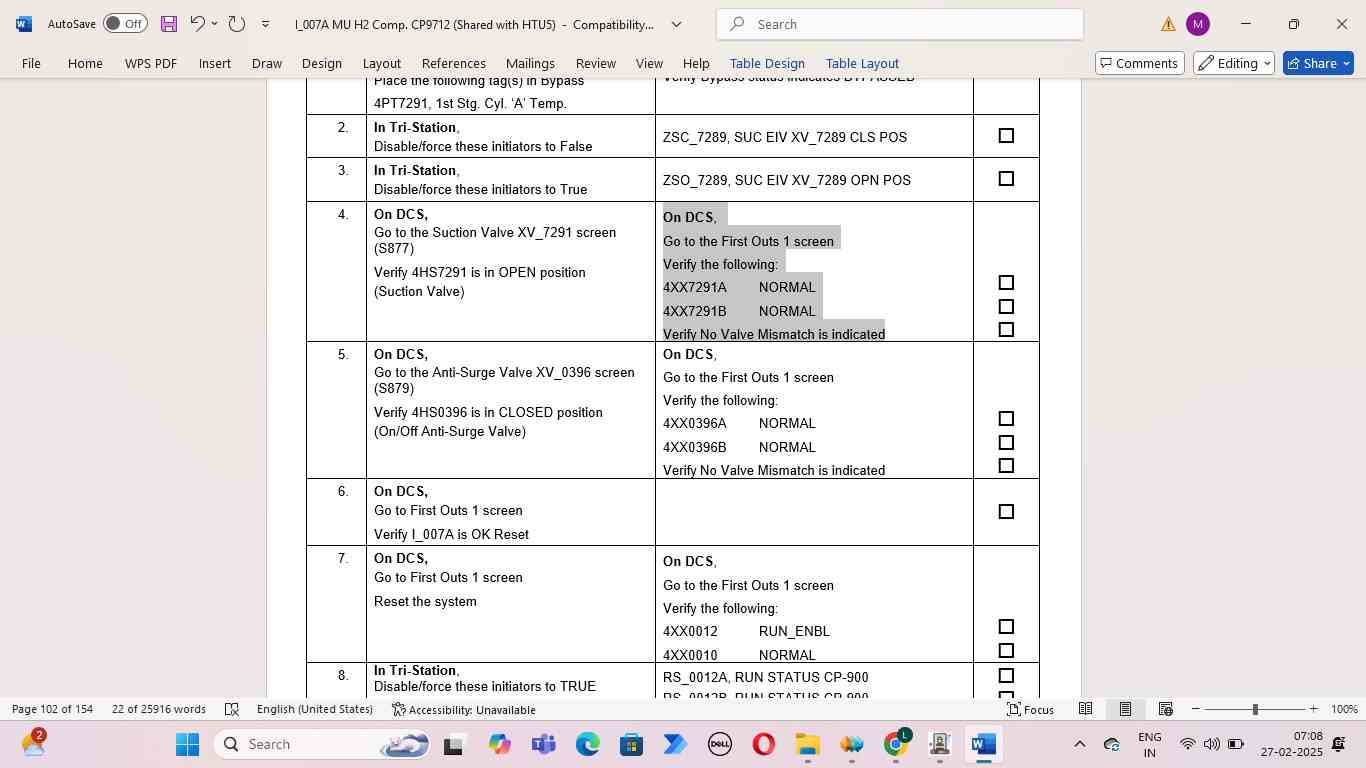1366x768 pixels.
Task: Open Microsoft Edge from taskbar
Action: pos(587,744)
